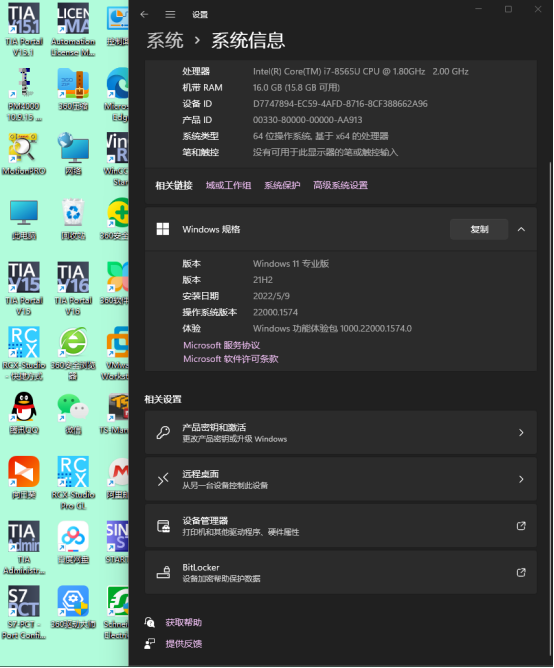This screenshot has width=554, height=668.
Task: Launch 百度网盘 desktop icon
Action: (73, 543)
